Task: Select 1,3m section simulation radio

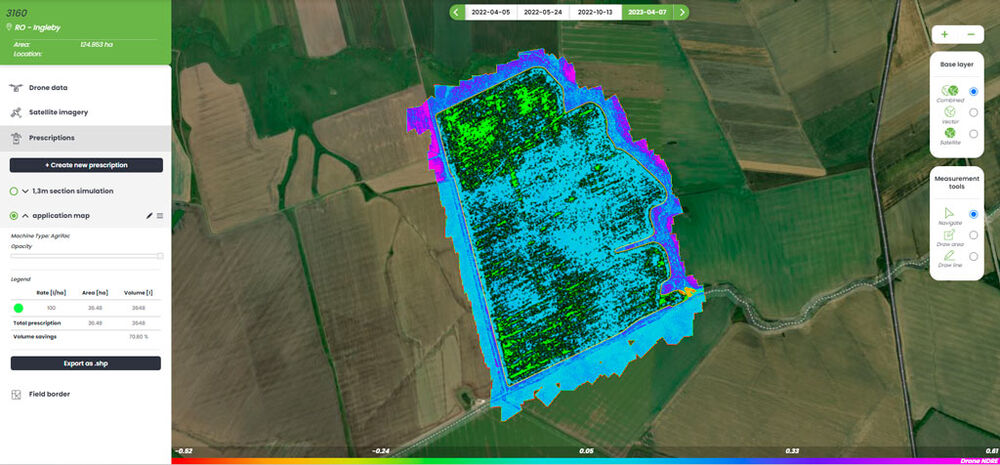Action: (14, 191)
